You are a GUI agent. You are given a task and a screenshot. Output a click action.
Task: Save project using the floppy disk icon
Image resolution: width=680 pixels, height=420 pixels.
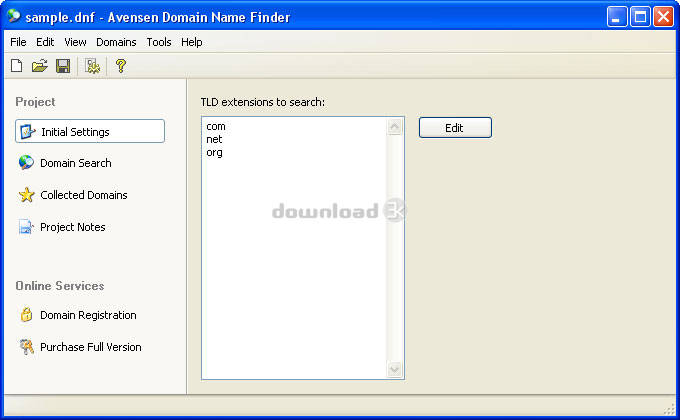(63, 66)
